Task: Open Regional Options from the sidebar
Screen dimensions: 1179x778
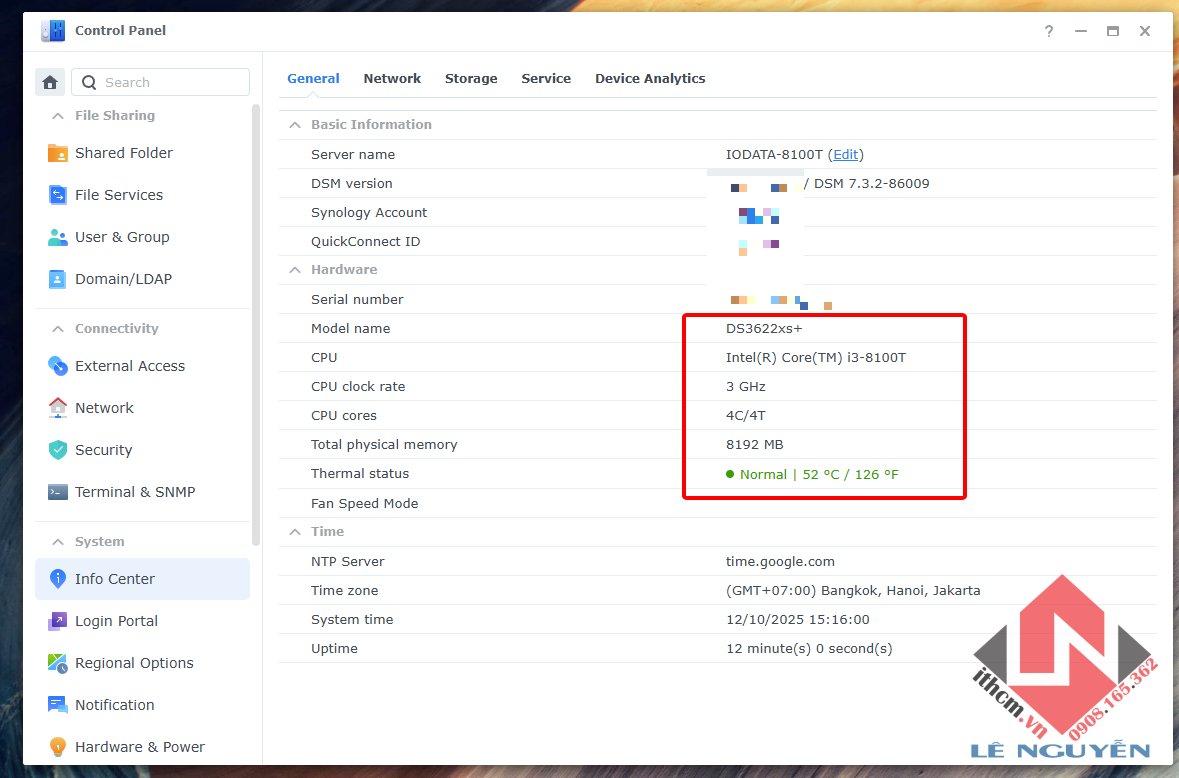Action: click(x=56, y=663)
